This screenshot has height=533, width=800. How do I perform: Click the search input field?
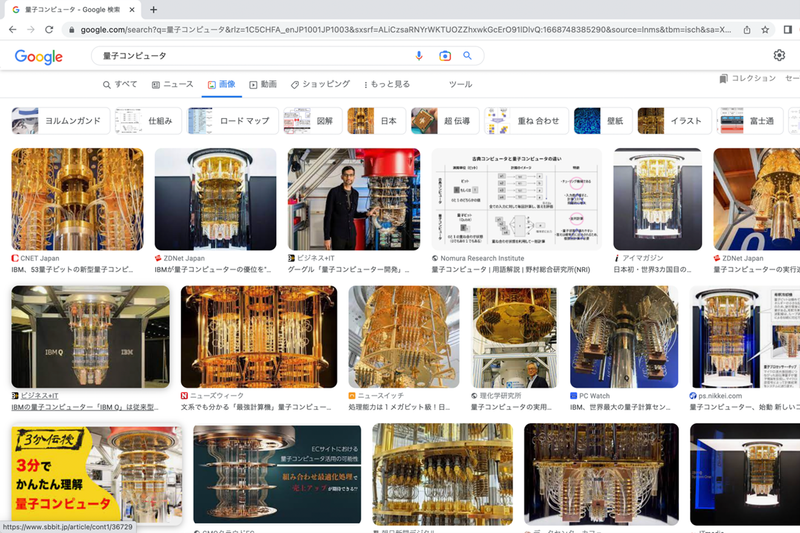255,56
